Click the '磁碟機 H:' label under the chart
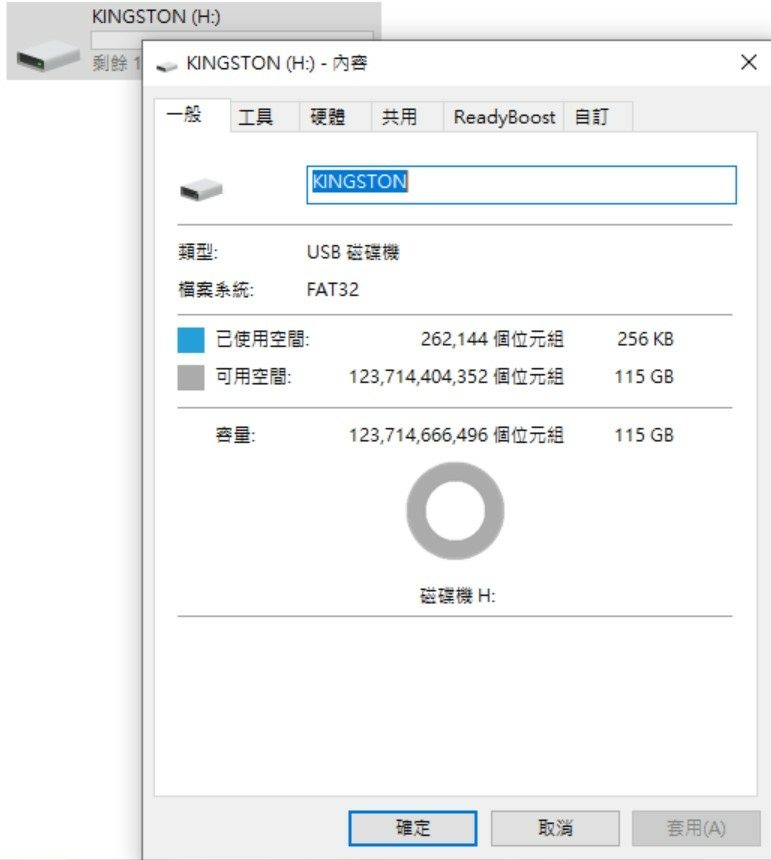Viewport: 771px width, 860px height. tap(457, 595)
